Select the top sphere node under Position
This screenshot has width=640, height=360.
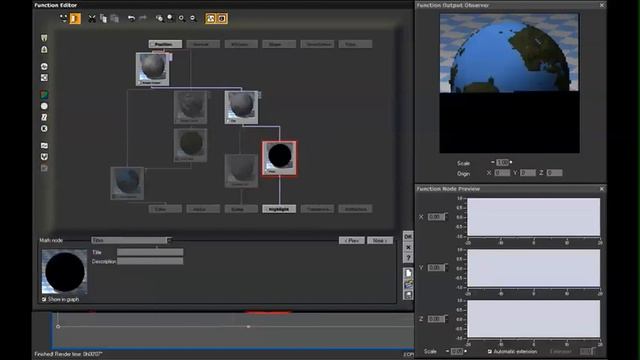(152, 69)
